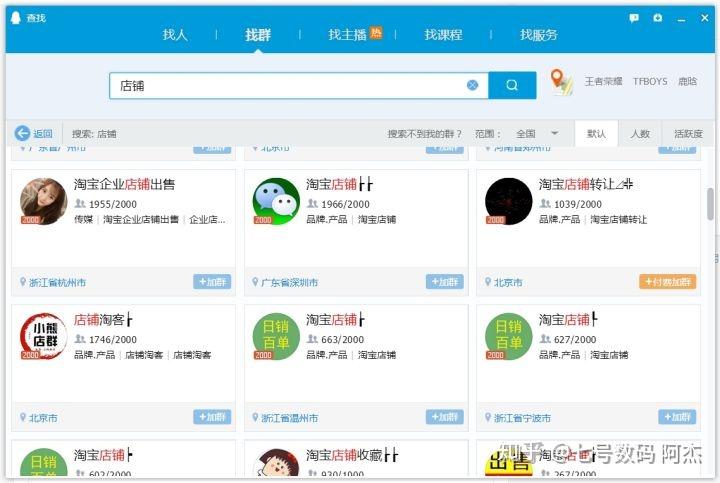Click the 王者荣耀 hot keyword

pyautogui.click(x=603, y=81)
